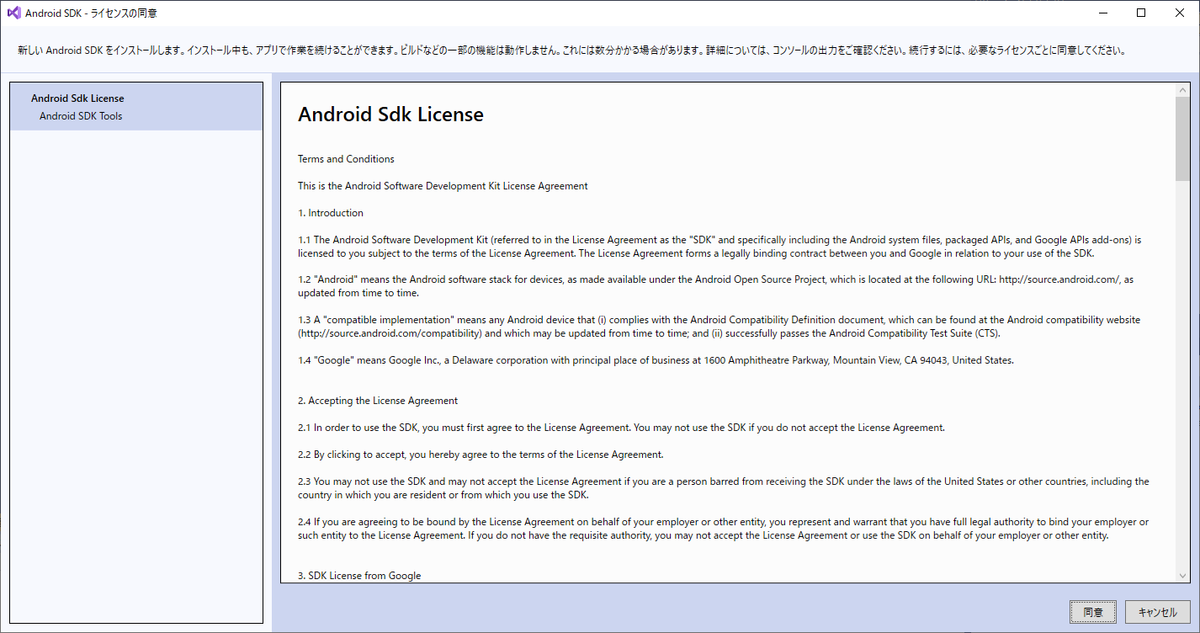Click the '1. Introduction' section heading
Image resolution: width=1200 pixels, height=633 pixels.
[x=331, y=213]
